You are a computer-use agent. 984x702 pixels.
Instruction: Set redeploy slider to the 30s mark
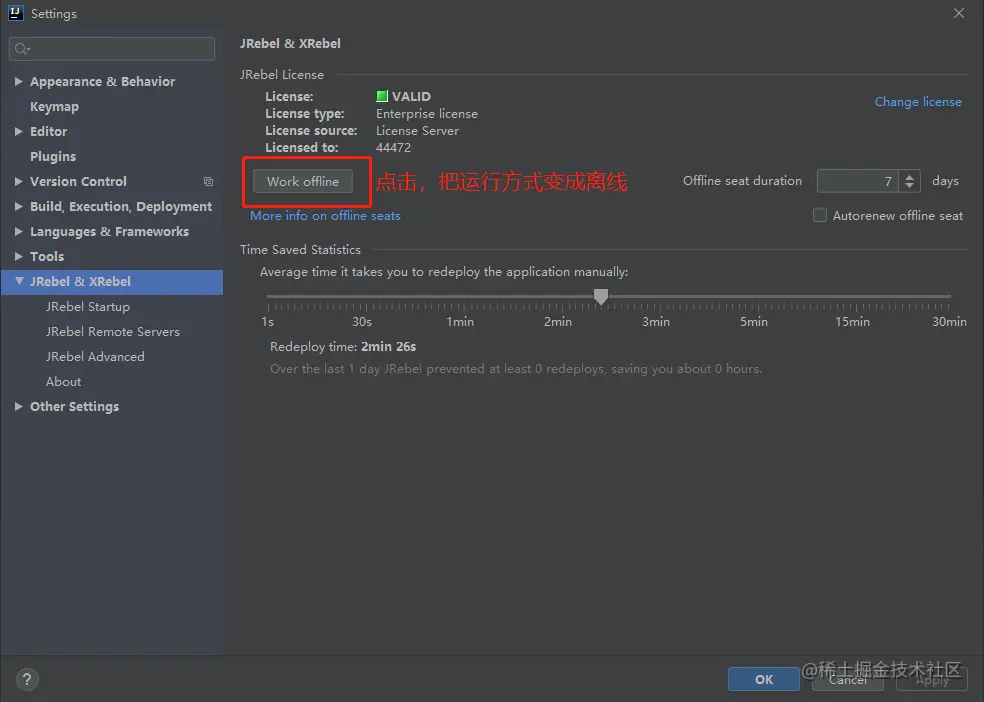click(x=366, y=296)
